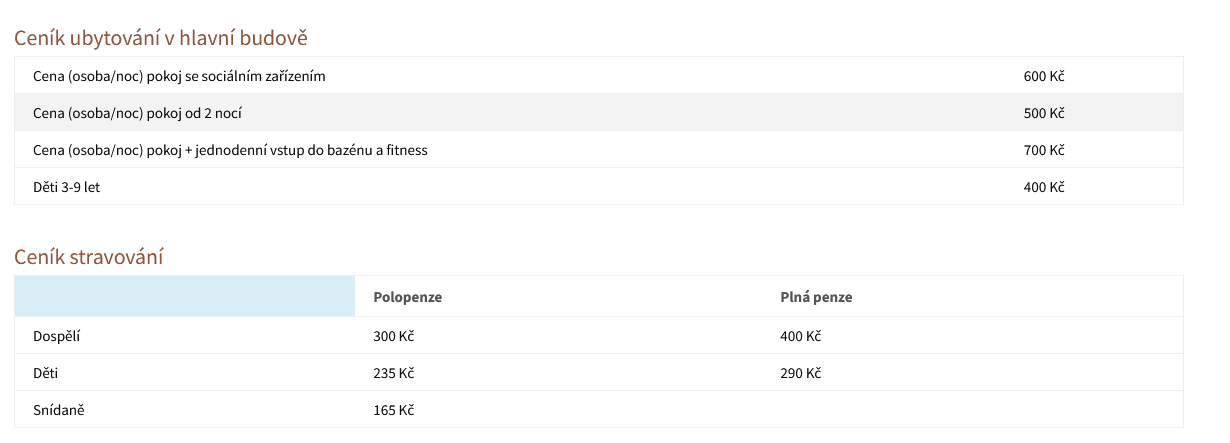Click the heading Ceník ubytování v hlavní budově
This screenshot has height=443, width=1230.
coord(161,38)
